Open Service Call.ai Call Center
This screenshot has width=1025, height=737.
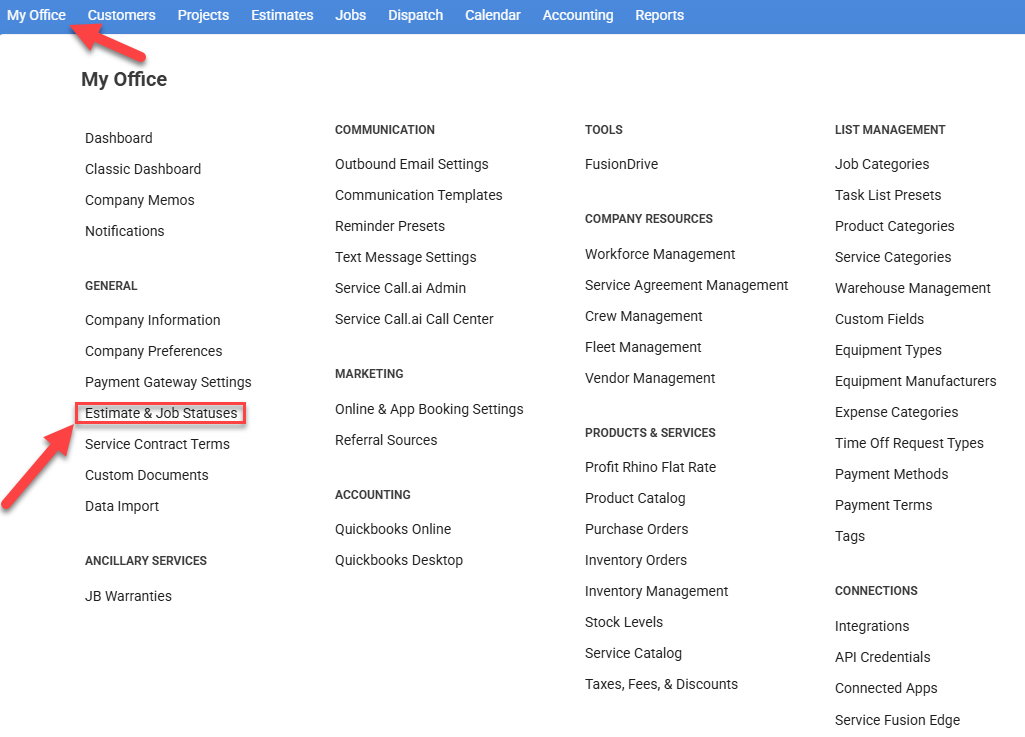tap(414, 319)
